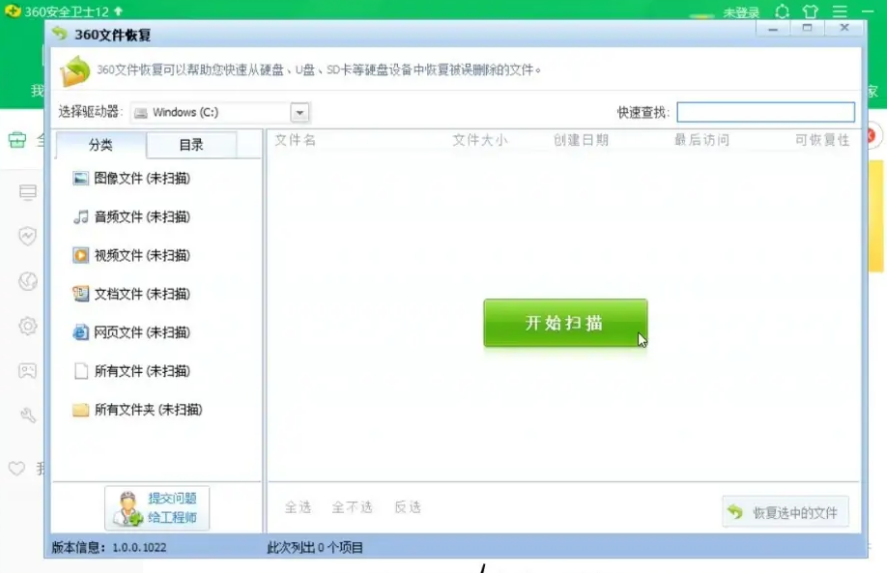Click the yellow folder icon
887x573 pixels.
click(x=81, y=410)
